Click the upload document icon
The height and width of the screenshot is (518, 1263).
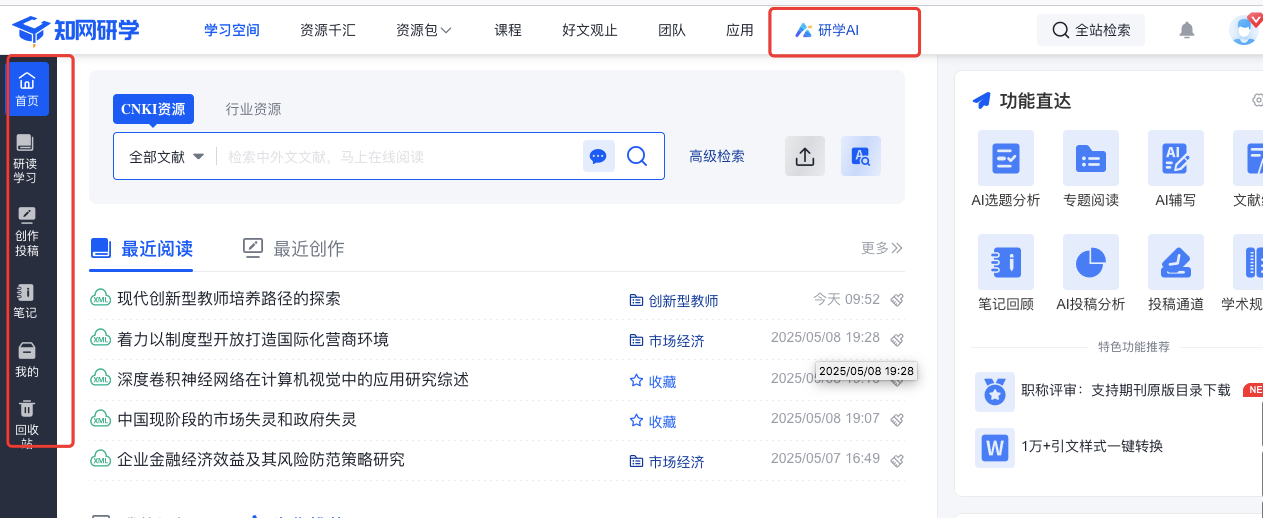(x=805, y=156)
